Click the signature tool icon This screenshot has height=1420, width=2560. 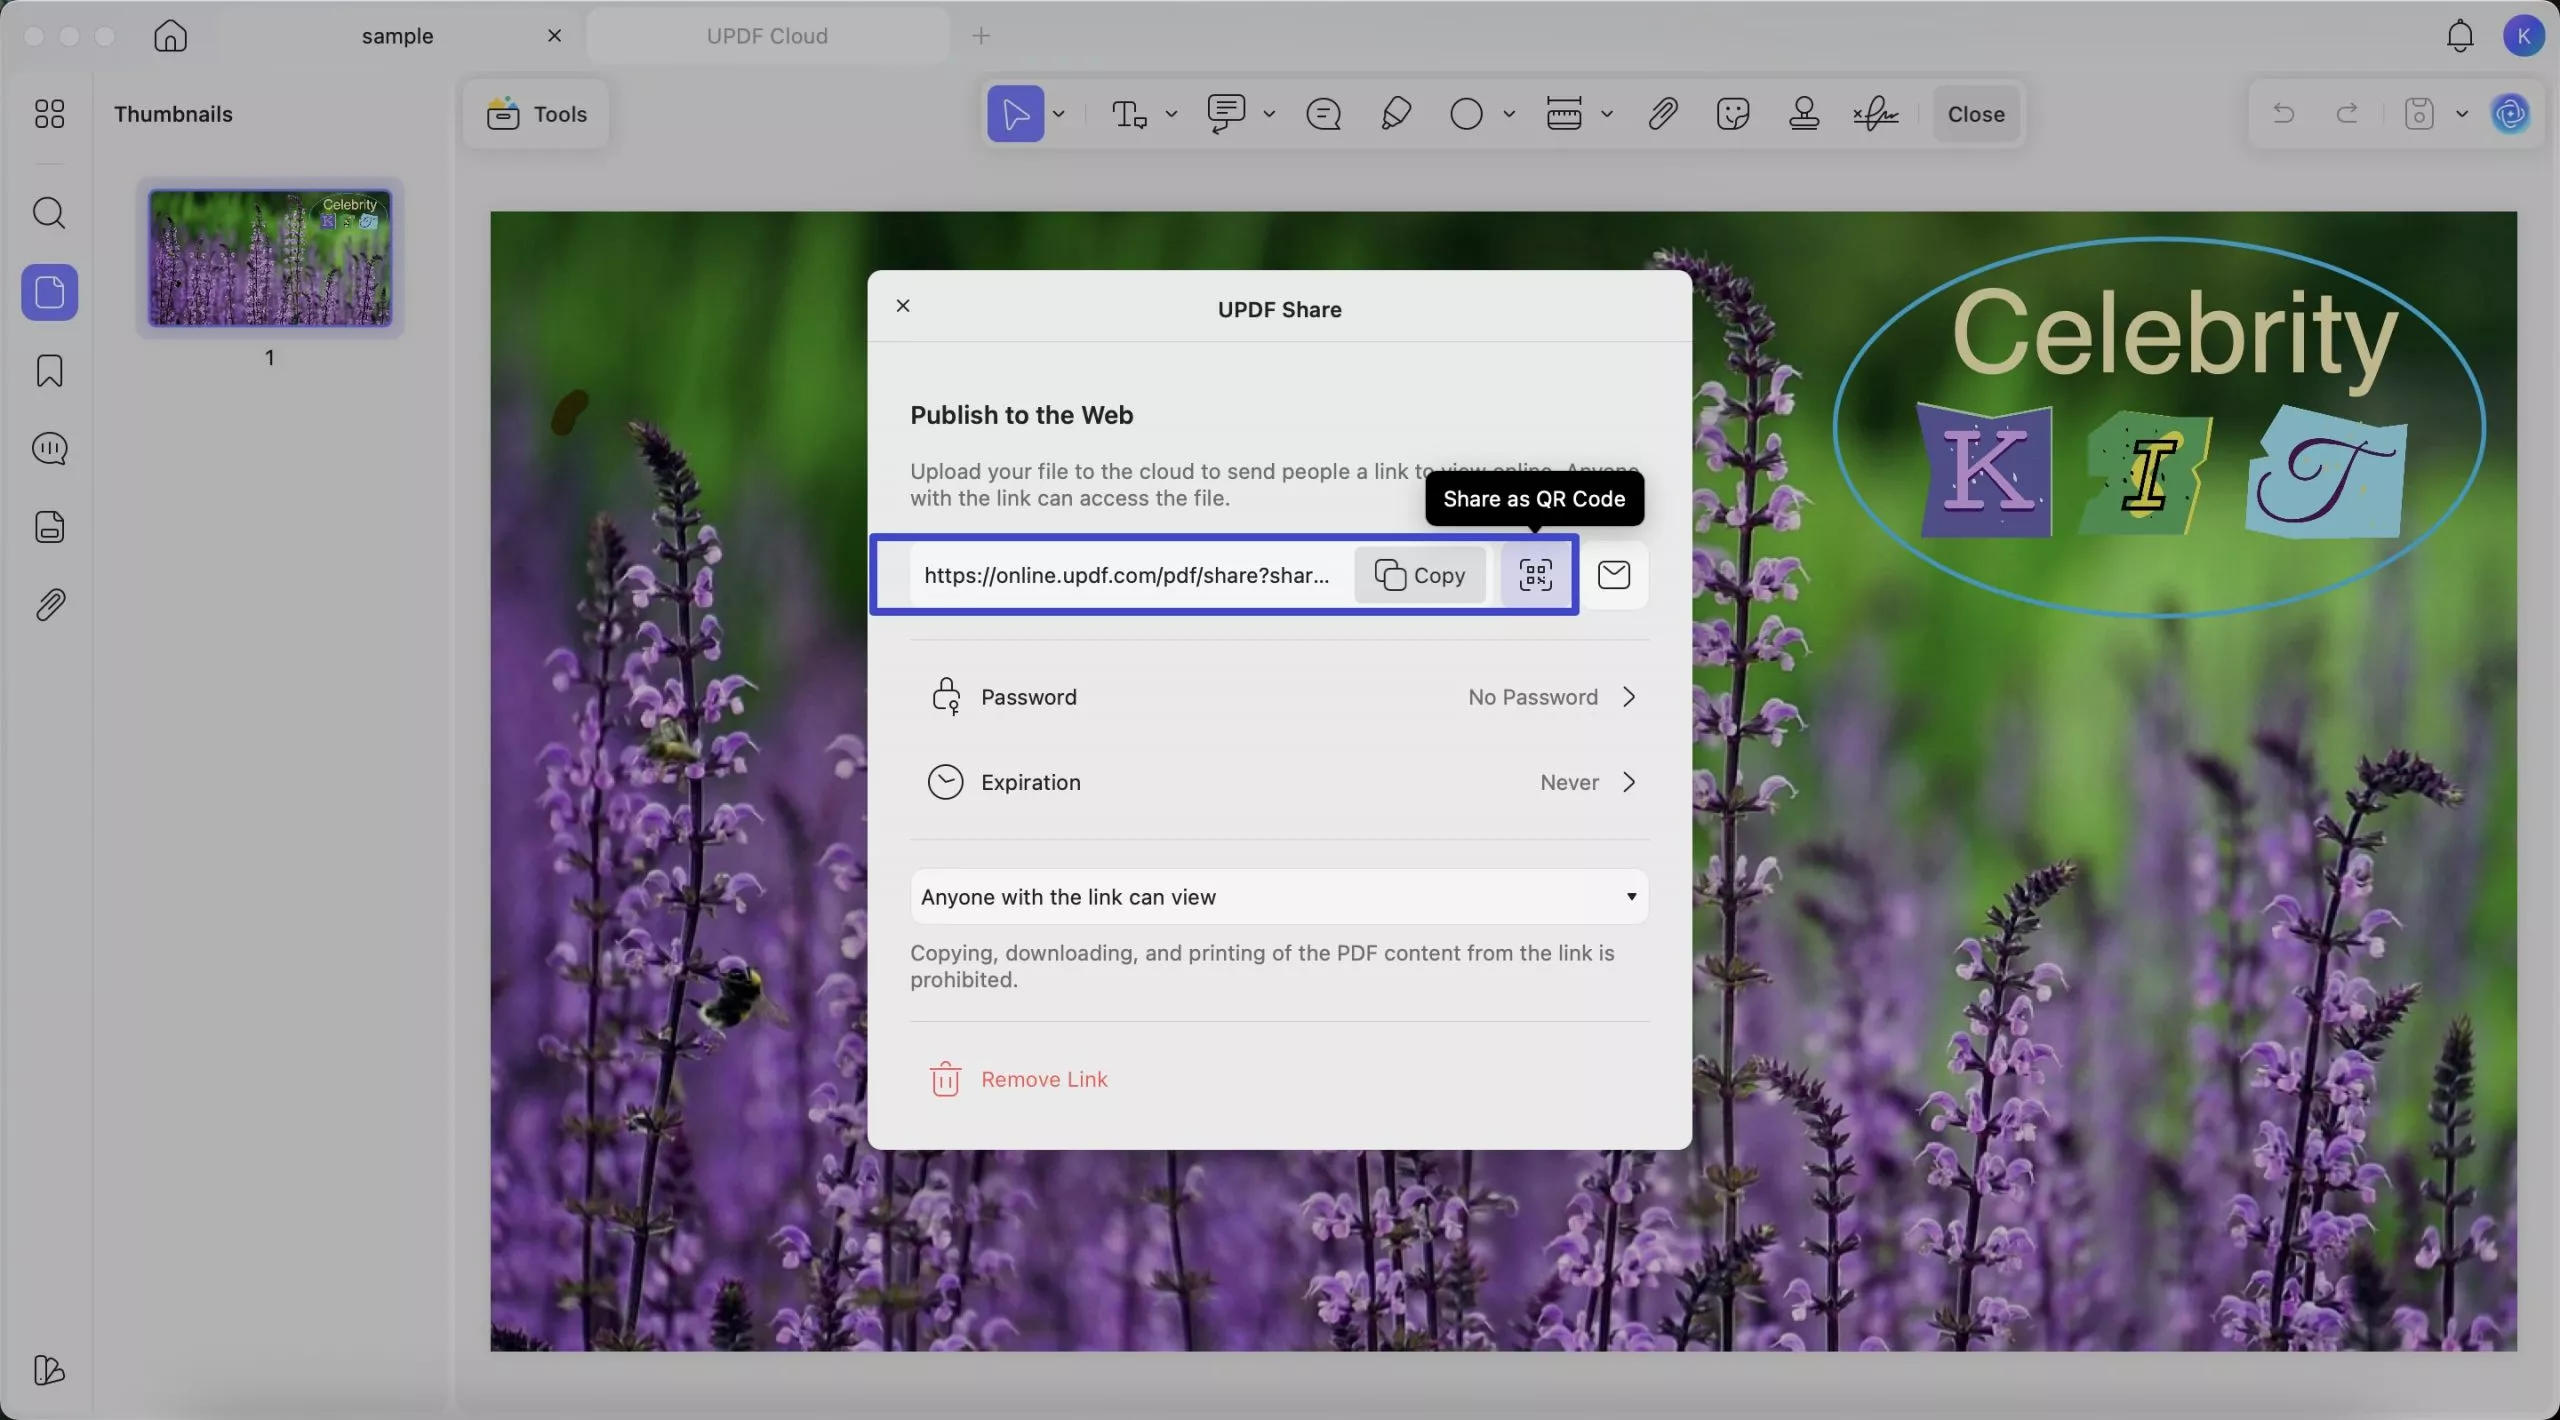click(x=1875, y=114)
